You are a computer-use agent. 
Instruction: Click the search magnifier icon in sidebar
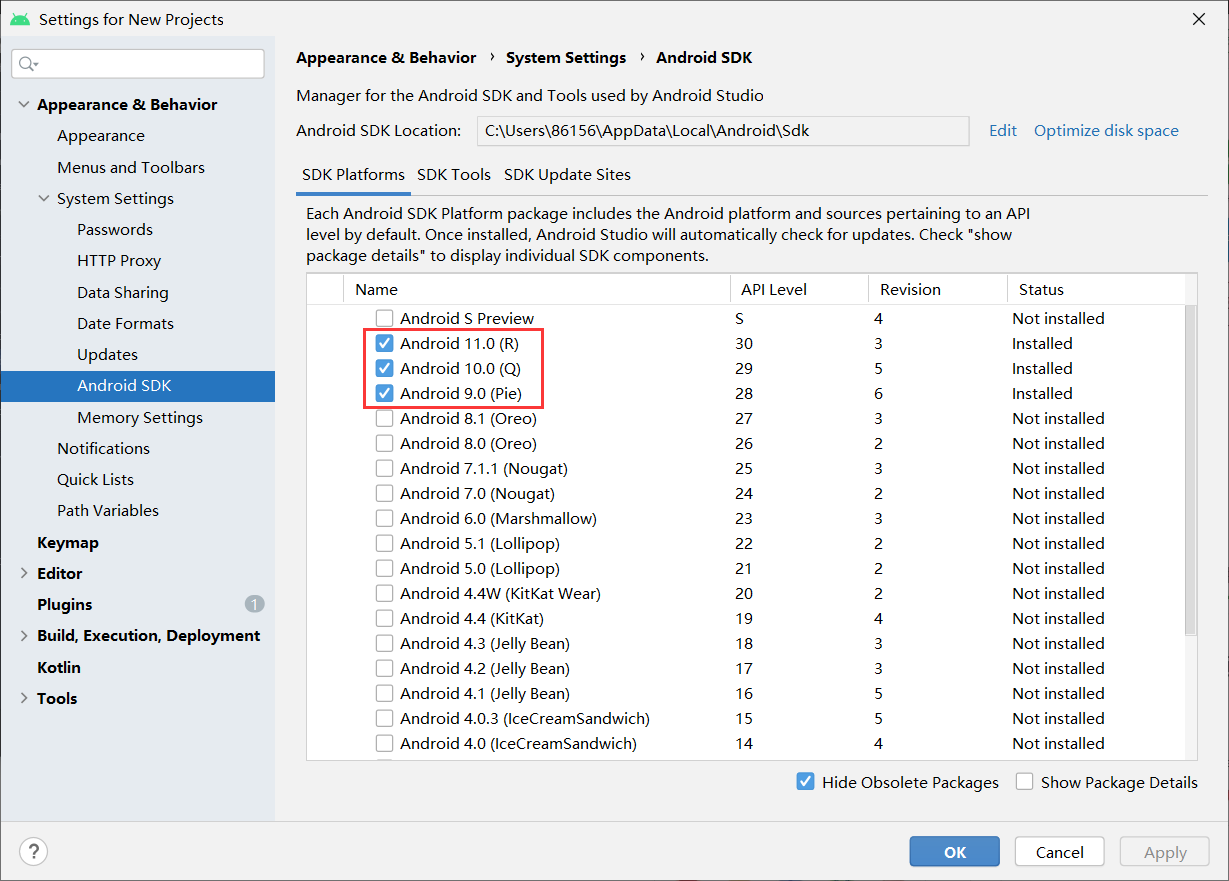[28, 64]
